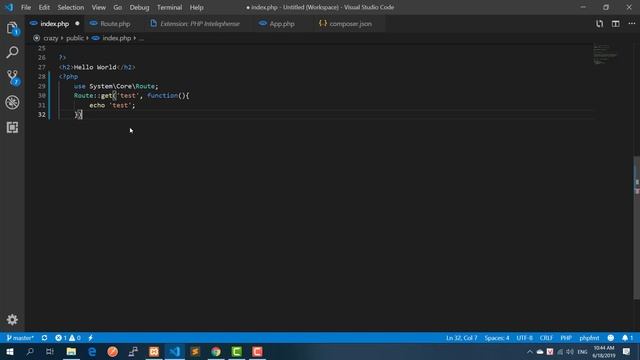
Task: Click the ENG language indicator in tray
Action: (x=582, y=351)
